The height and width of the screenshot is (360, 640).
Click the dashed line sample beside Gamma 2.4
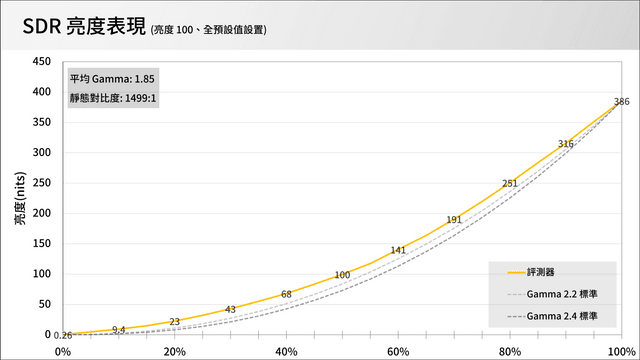pos(516,316)
